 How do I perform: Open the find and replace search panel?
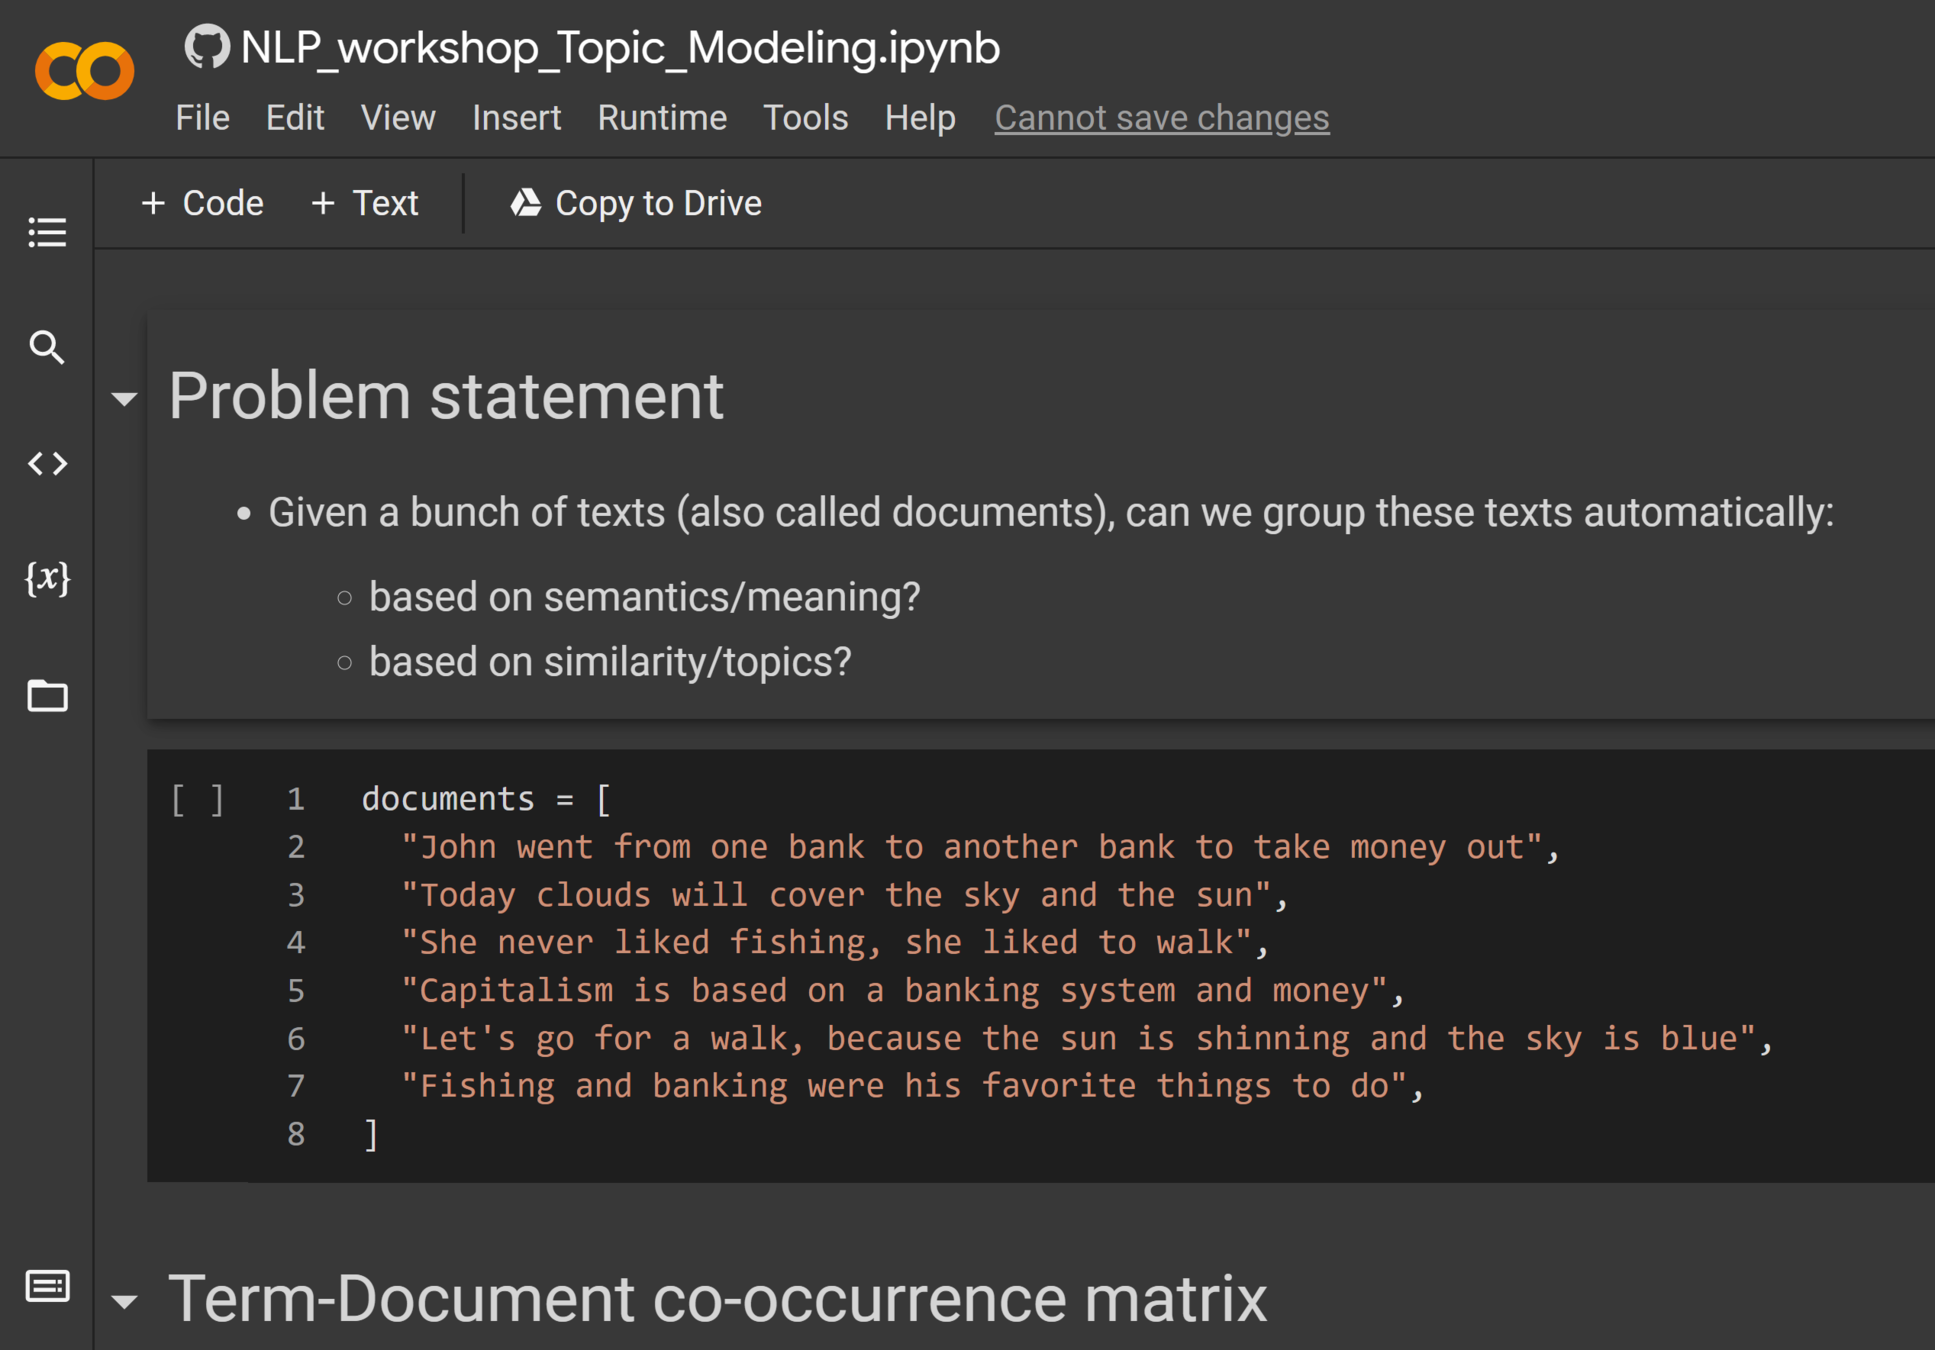click(47, 347)
